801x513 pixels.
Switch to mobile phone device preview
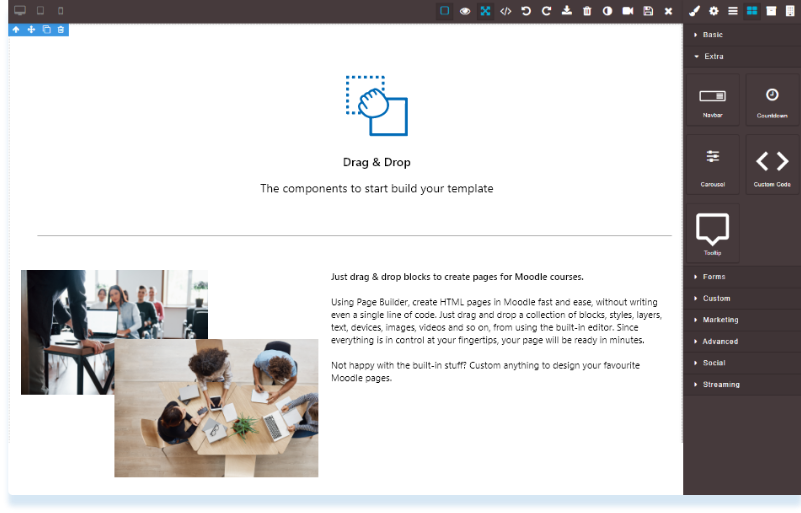(60, 11)
